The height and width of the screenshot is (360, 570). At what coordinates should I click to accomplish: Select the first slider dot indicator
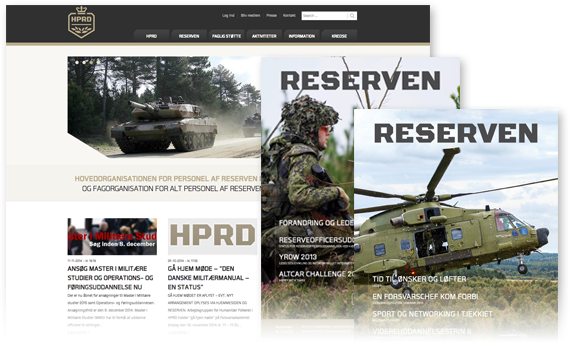[x=77, y=63]
